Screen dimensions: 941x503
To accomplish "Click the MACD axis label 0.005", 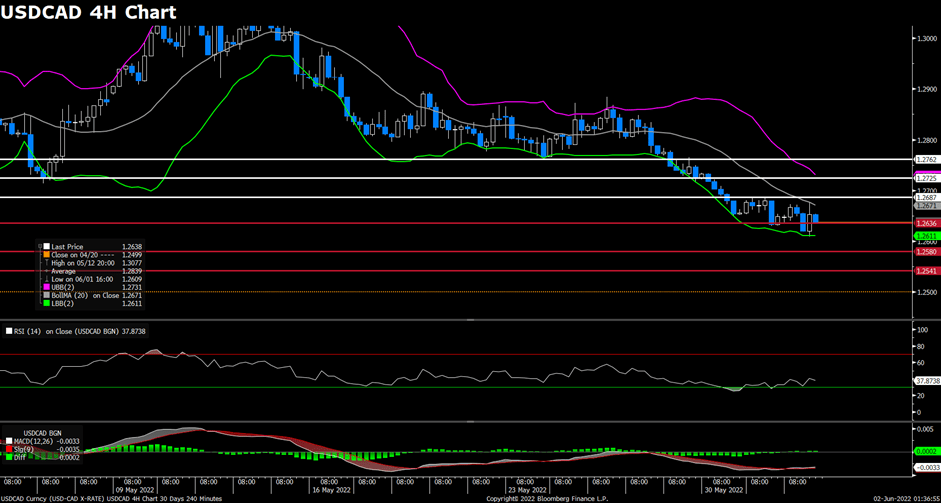I will [925, 430].
